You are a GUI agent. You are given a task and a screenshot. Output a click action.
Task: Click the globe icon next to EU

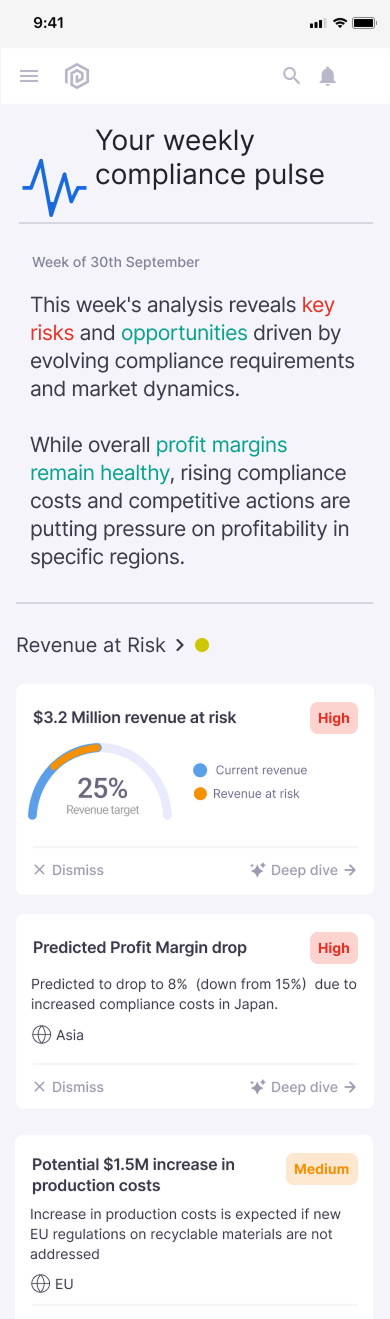point(41,1283)
